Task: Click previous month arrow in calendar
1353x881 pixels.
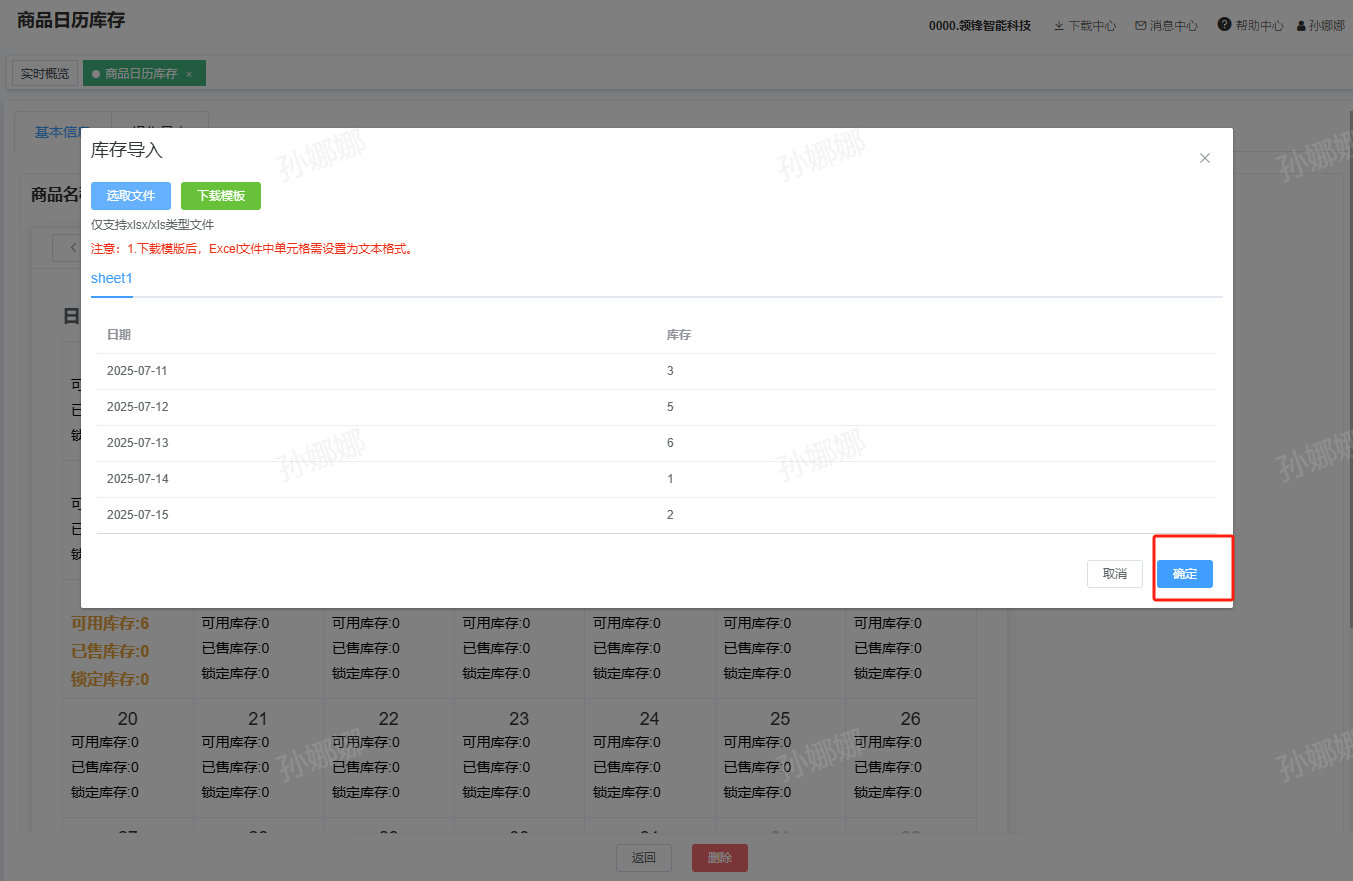Action: [72, 247]
